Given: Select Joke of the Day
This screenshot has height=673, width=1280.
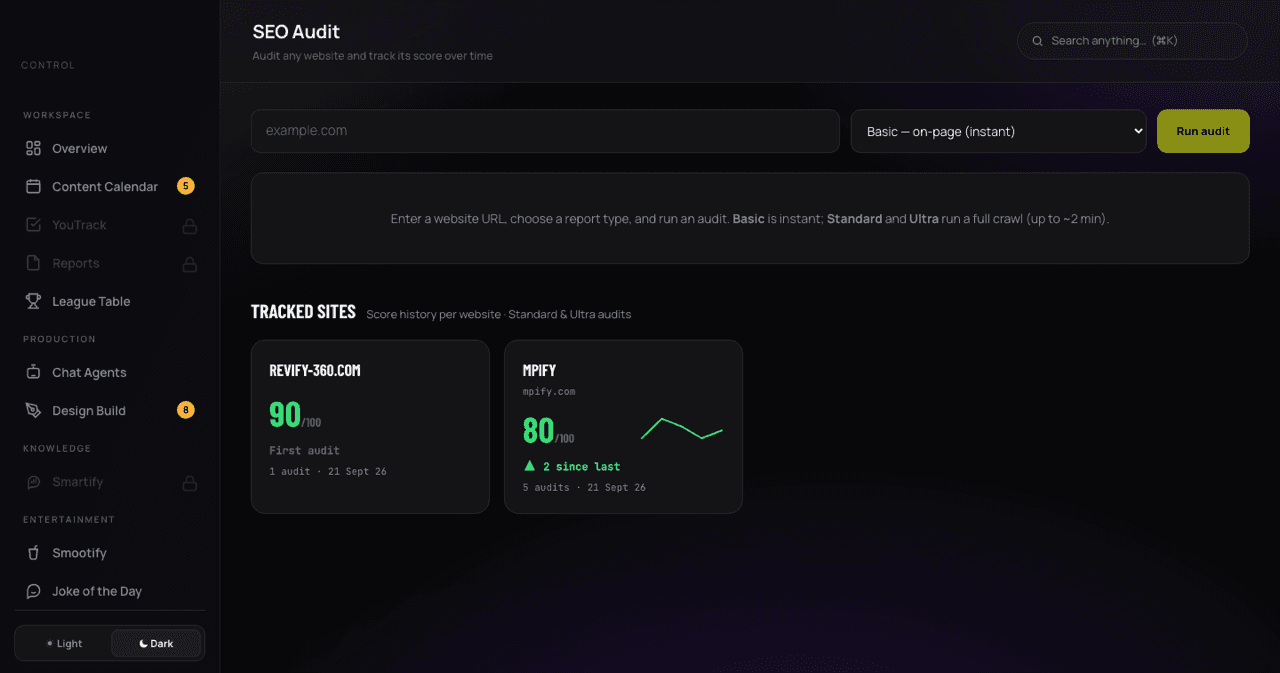Looking at the screenshot, I should click(x=110, y=591).
